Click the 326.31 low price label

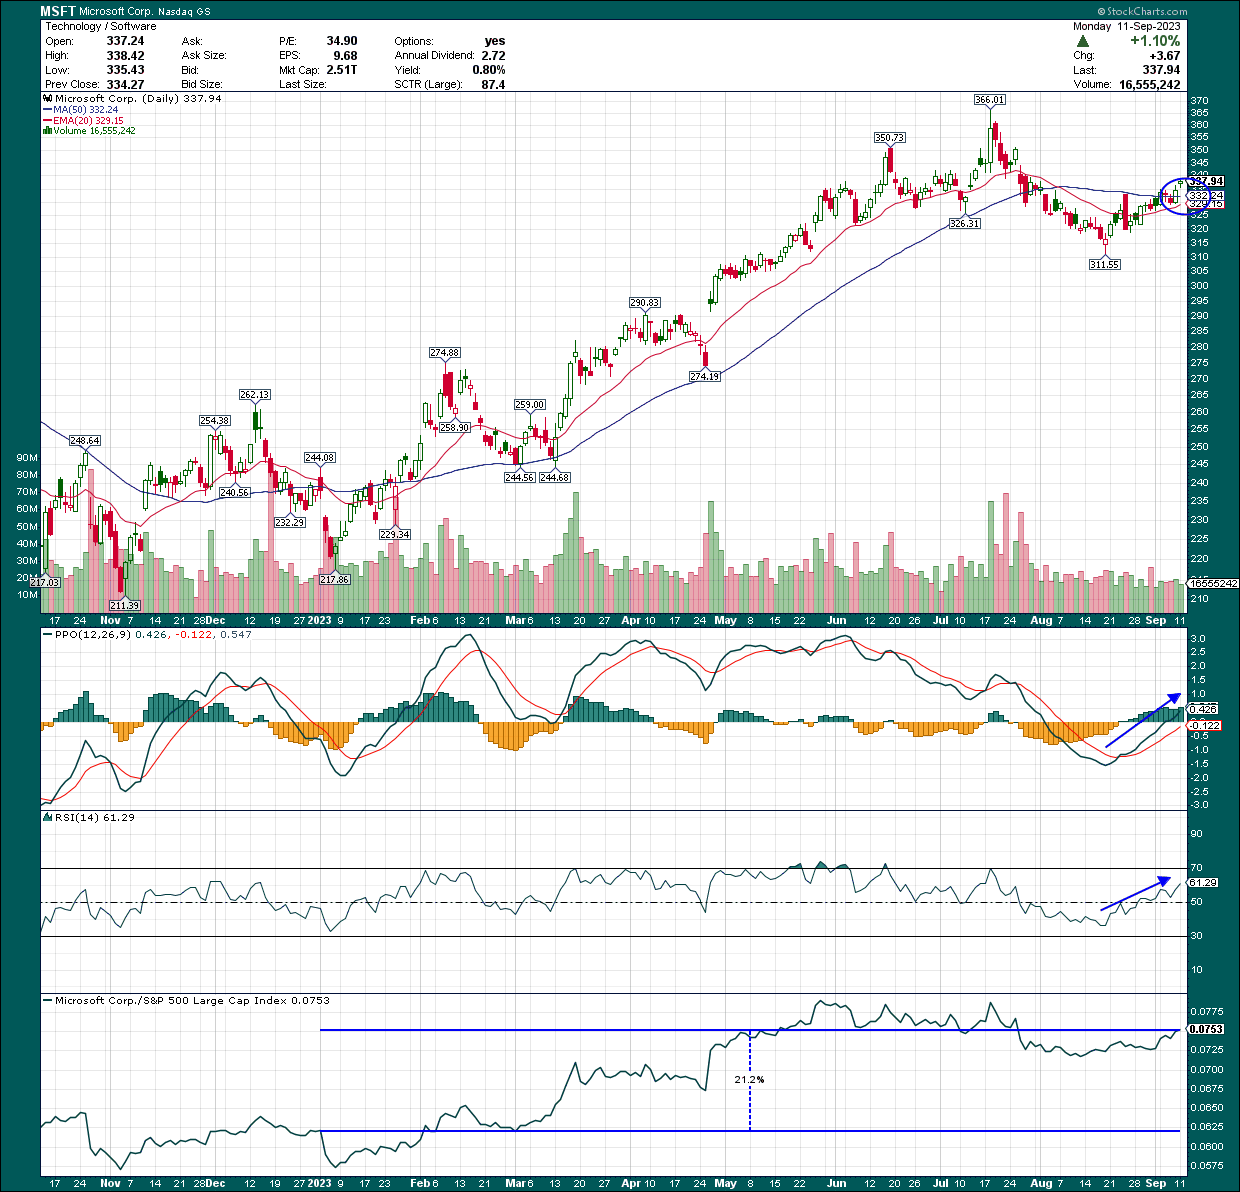coord(965,224)
